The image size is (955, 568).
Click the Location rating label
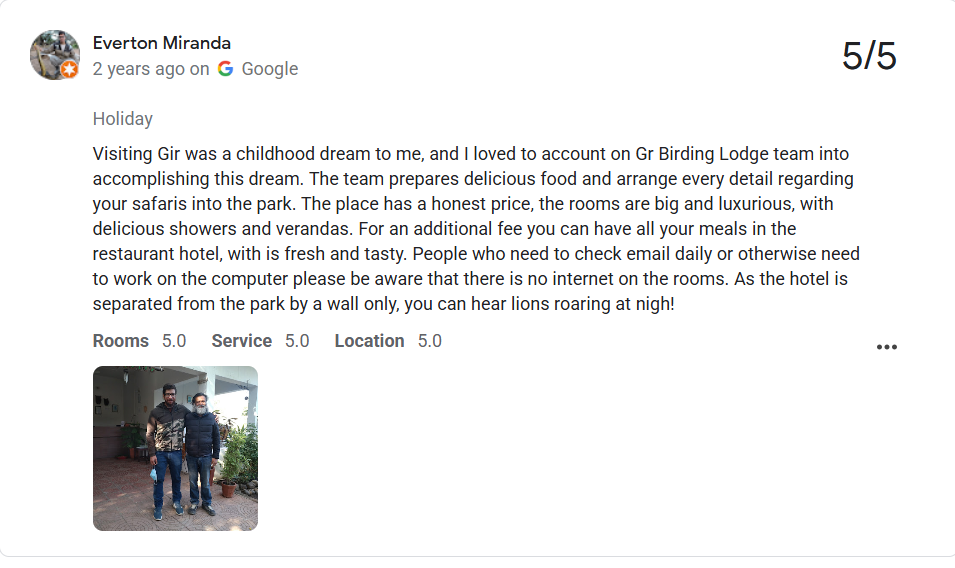(369, 341)
